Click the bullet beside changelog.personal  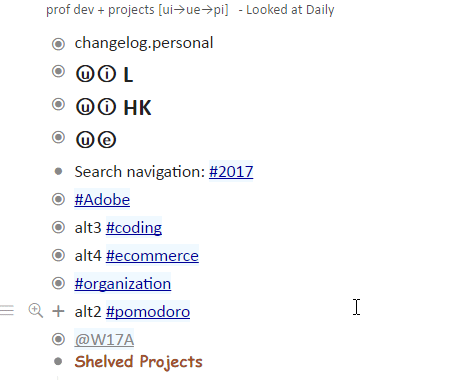(x=58, y=44)
